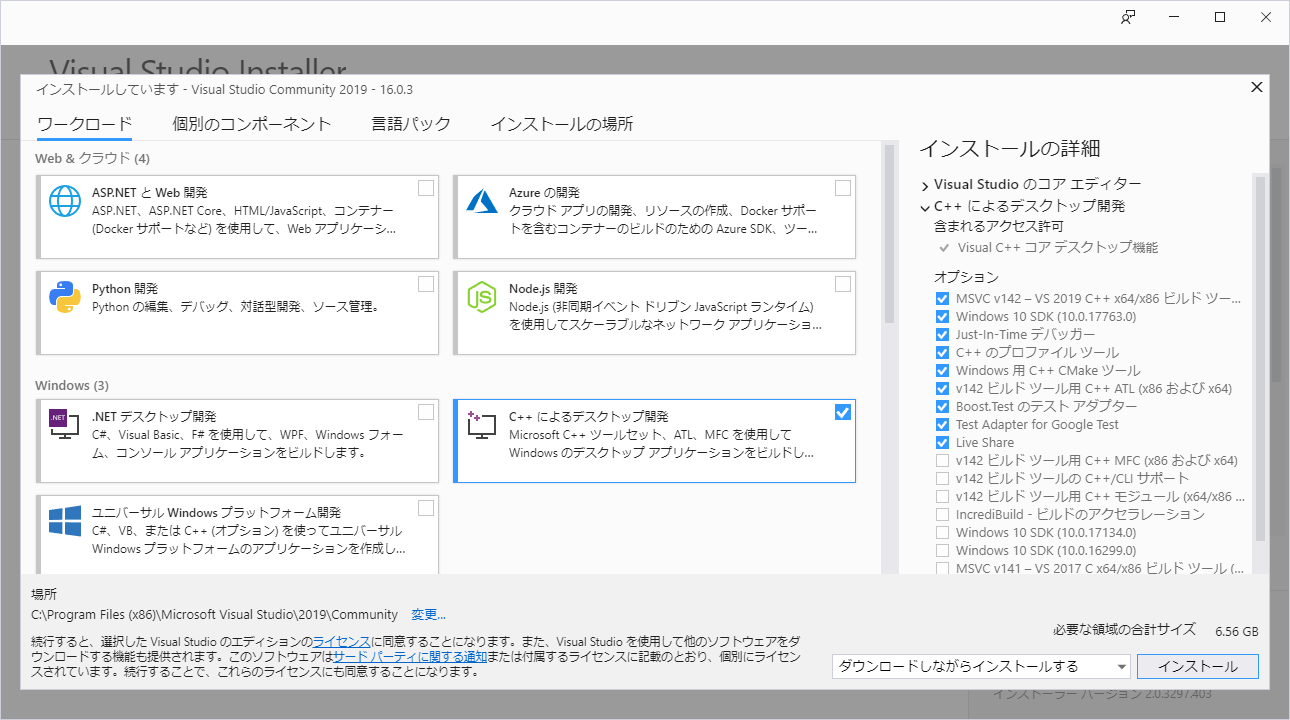Click the C++ desktop development icon

point(482,427)
